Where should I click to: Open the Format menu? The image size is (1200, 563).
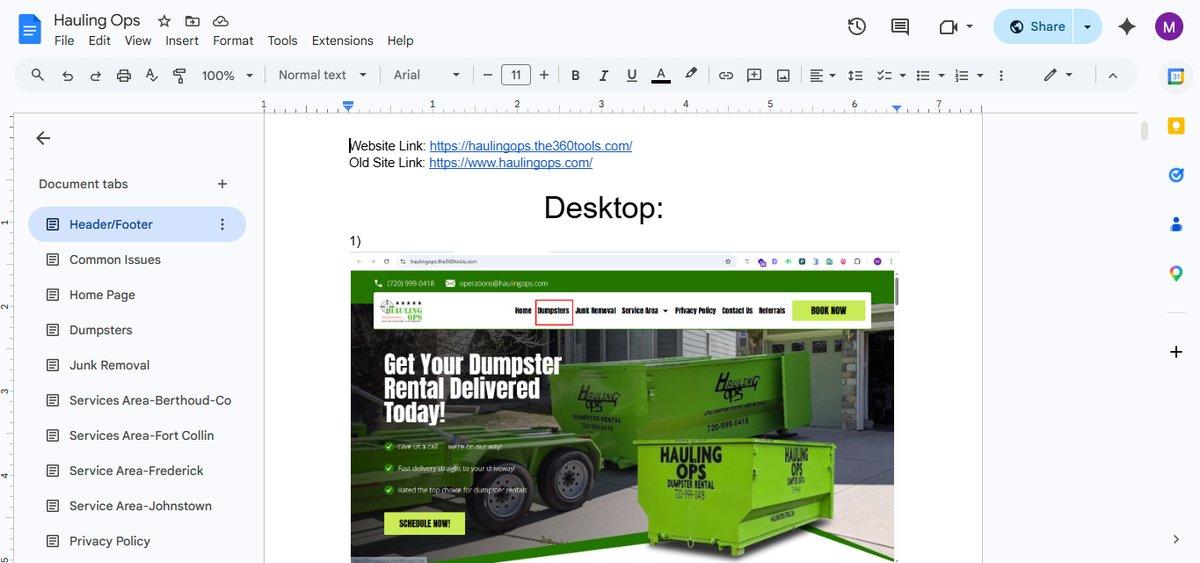tap(233, 41)
